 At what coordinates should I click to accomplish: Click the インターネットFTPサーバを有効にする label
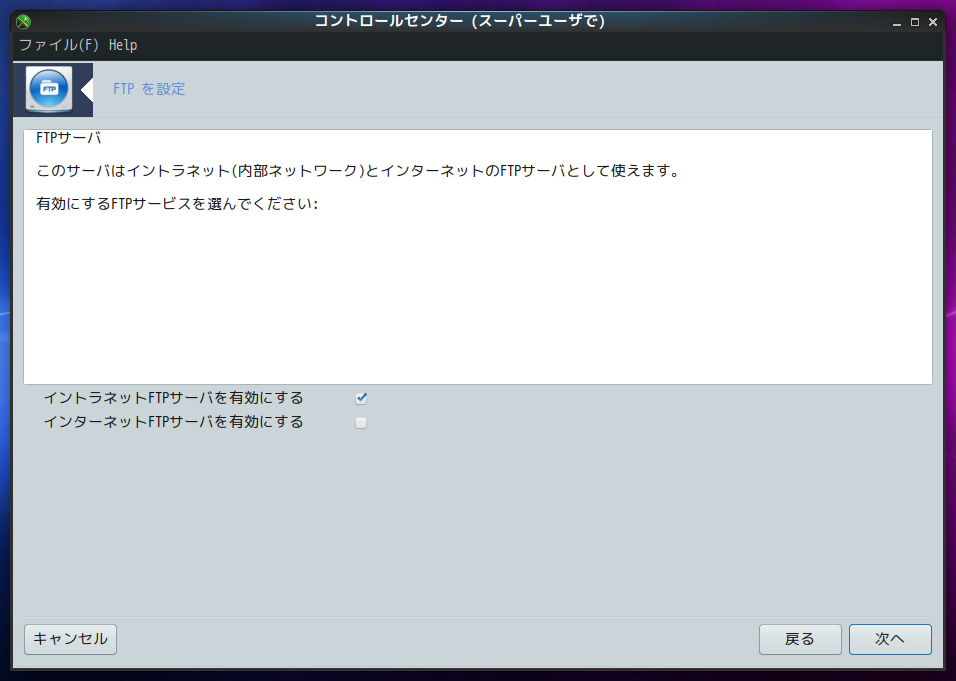[174, 422]
